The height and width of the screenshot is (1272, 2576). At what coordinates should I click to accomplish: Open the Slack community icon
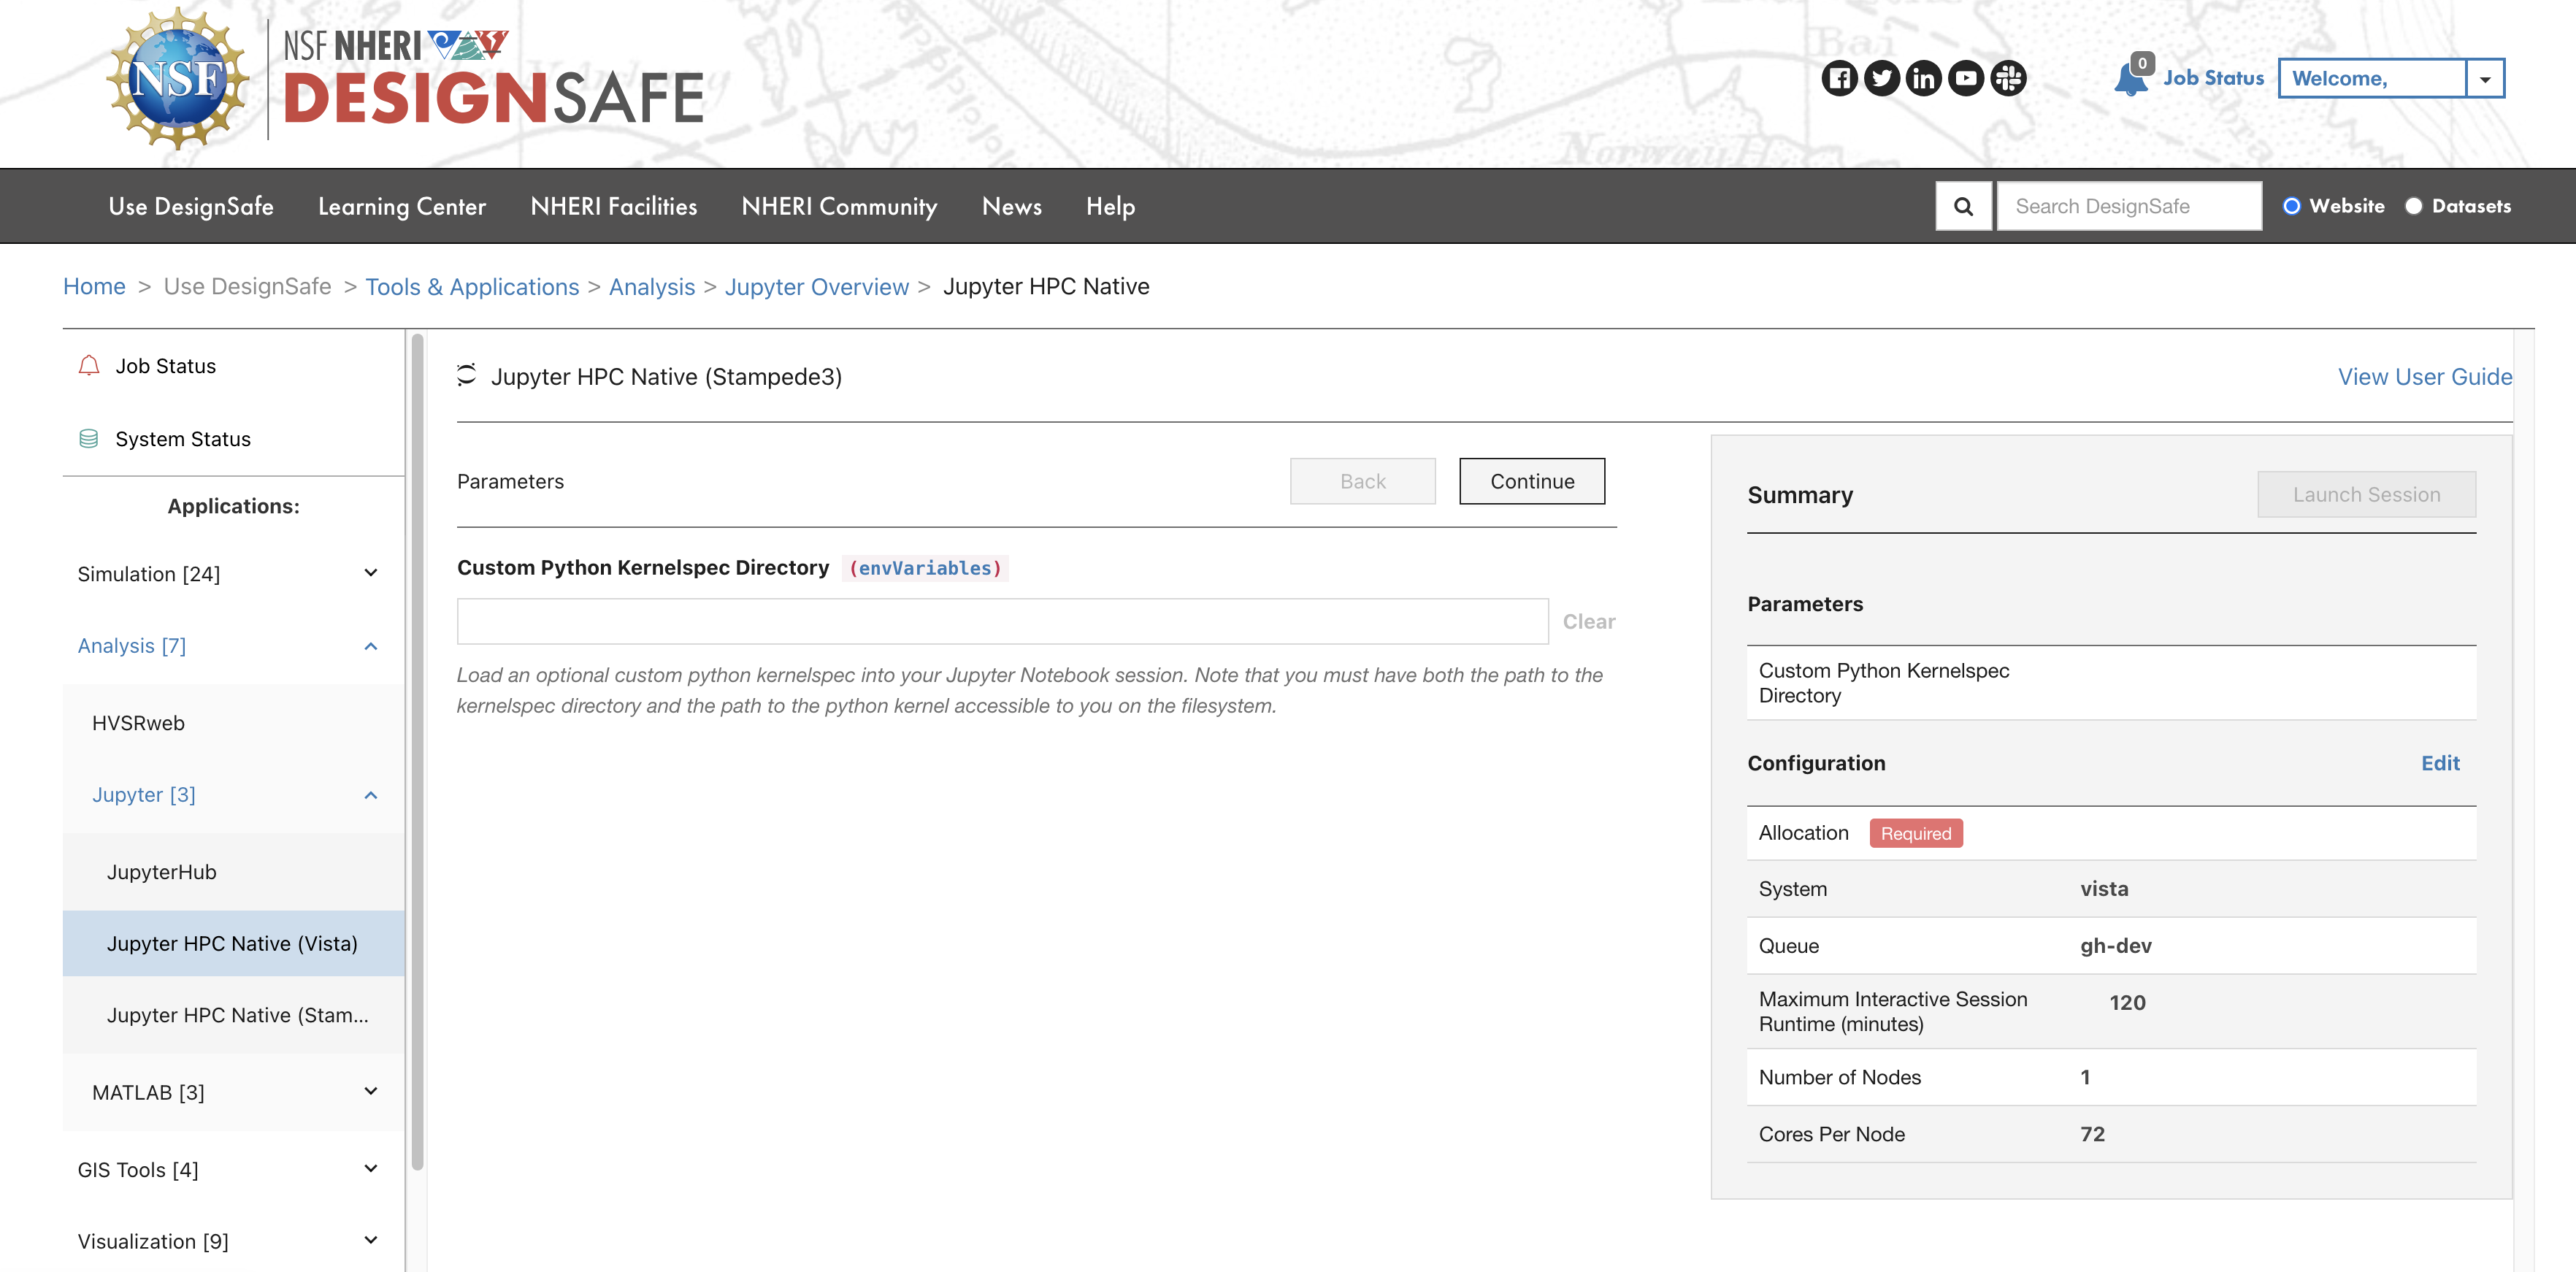(2008, 78)
